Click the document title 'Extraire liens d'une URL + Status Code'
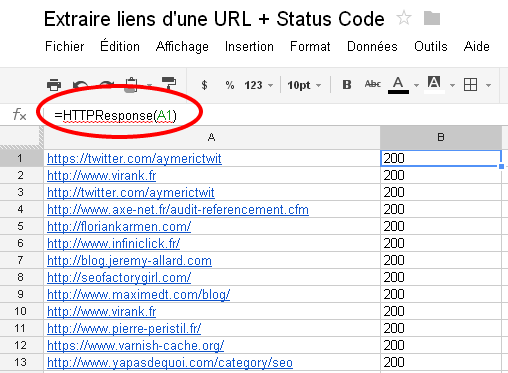This screenshot has height=373, width=508. click(214, 19)
